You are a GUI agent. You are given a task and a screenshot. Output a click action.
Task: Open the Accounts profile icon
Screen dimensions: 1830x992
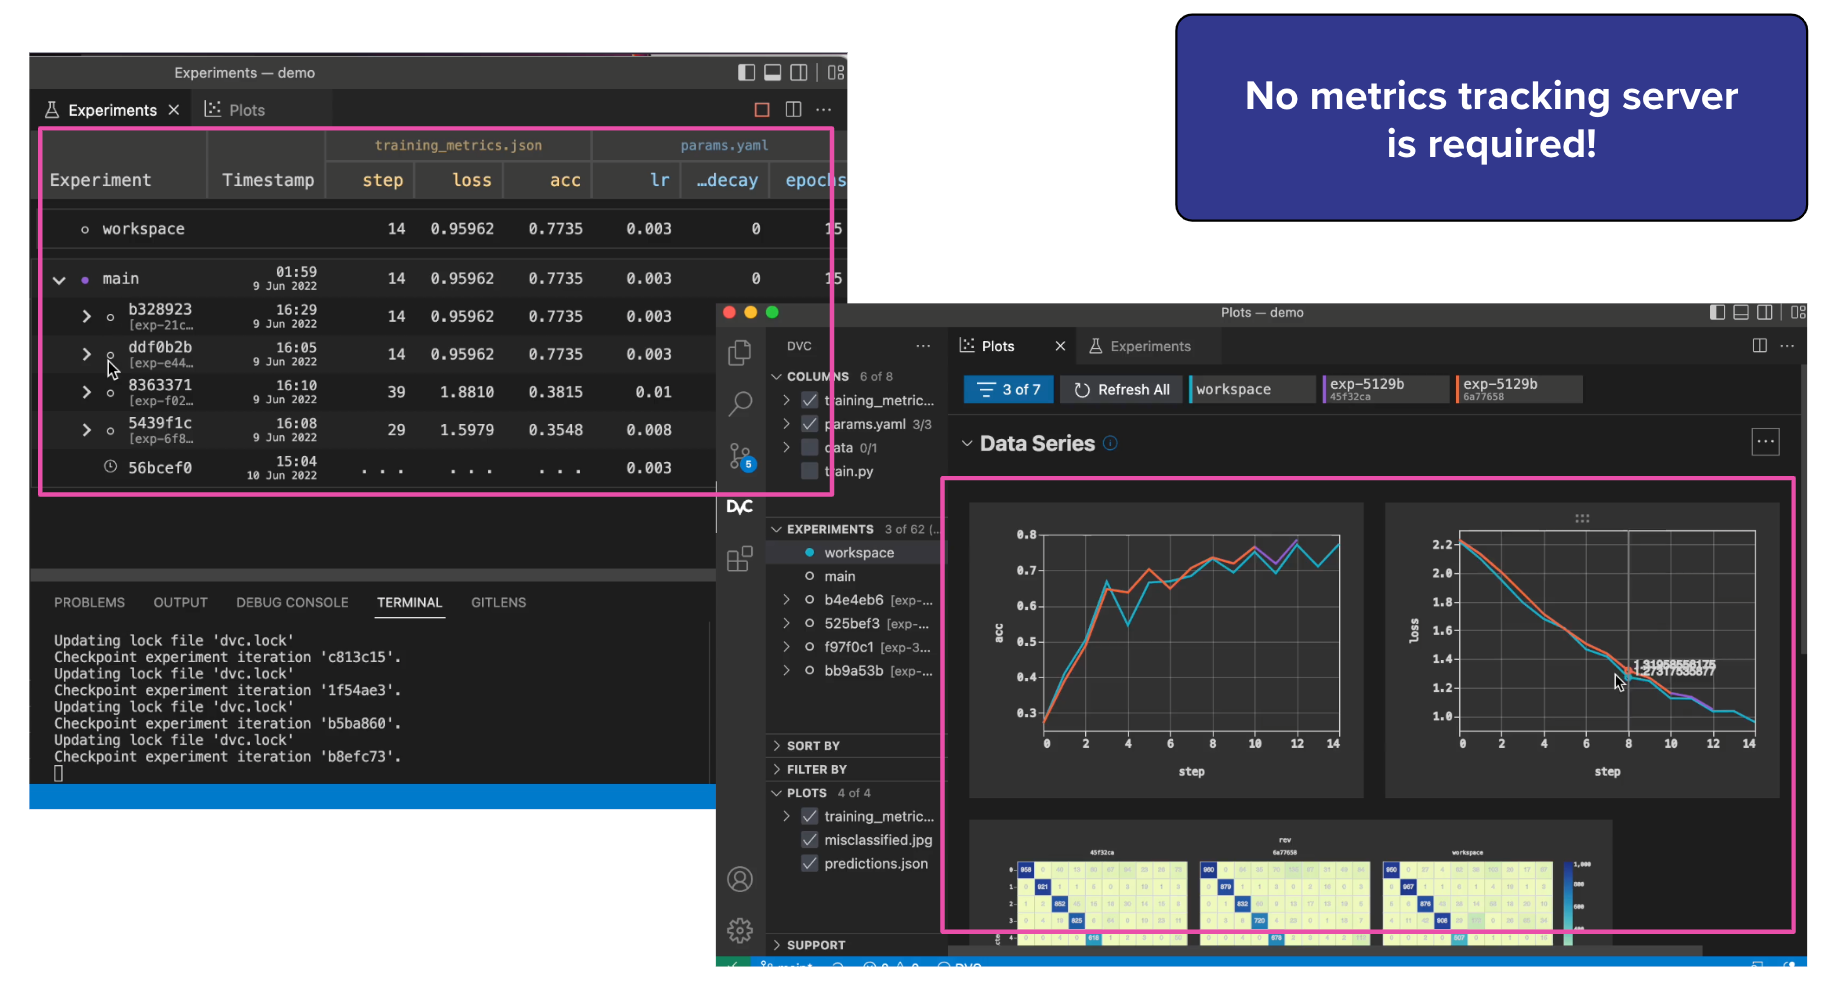740,879
